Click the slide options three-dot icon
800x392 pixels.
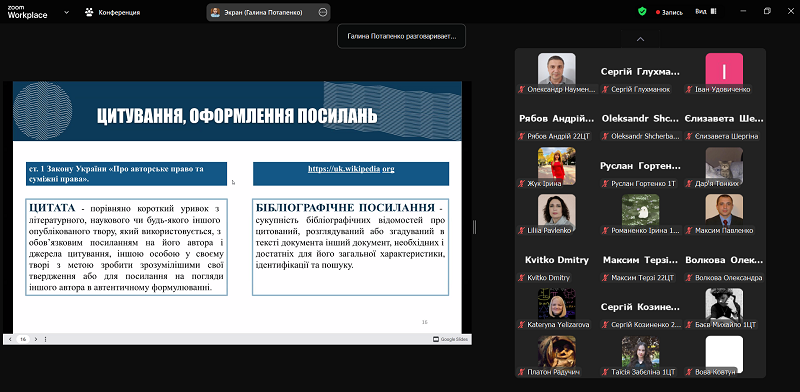(45, 339)
